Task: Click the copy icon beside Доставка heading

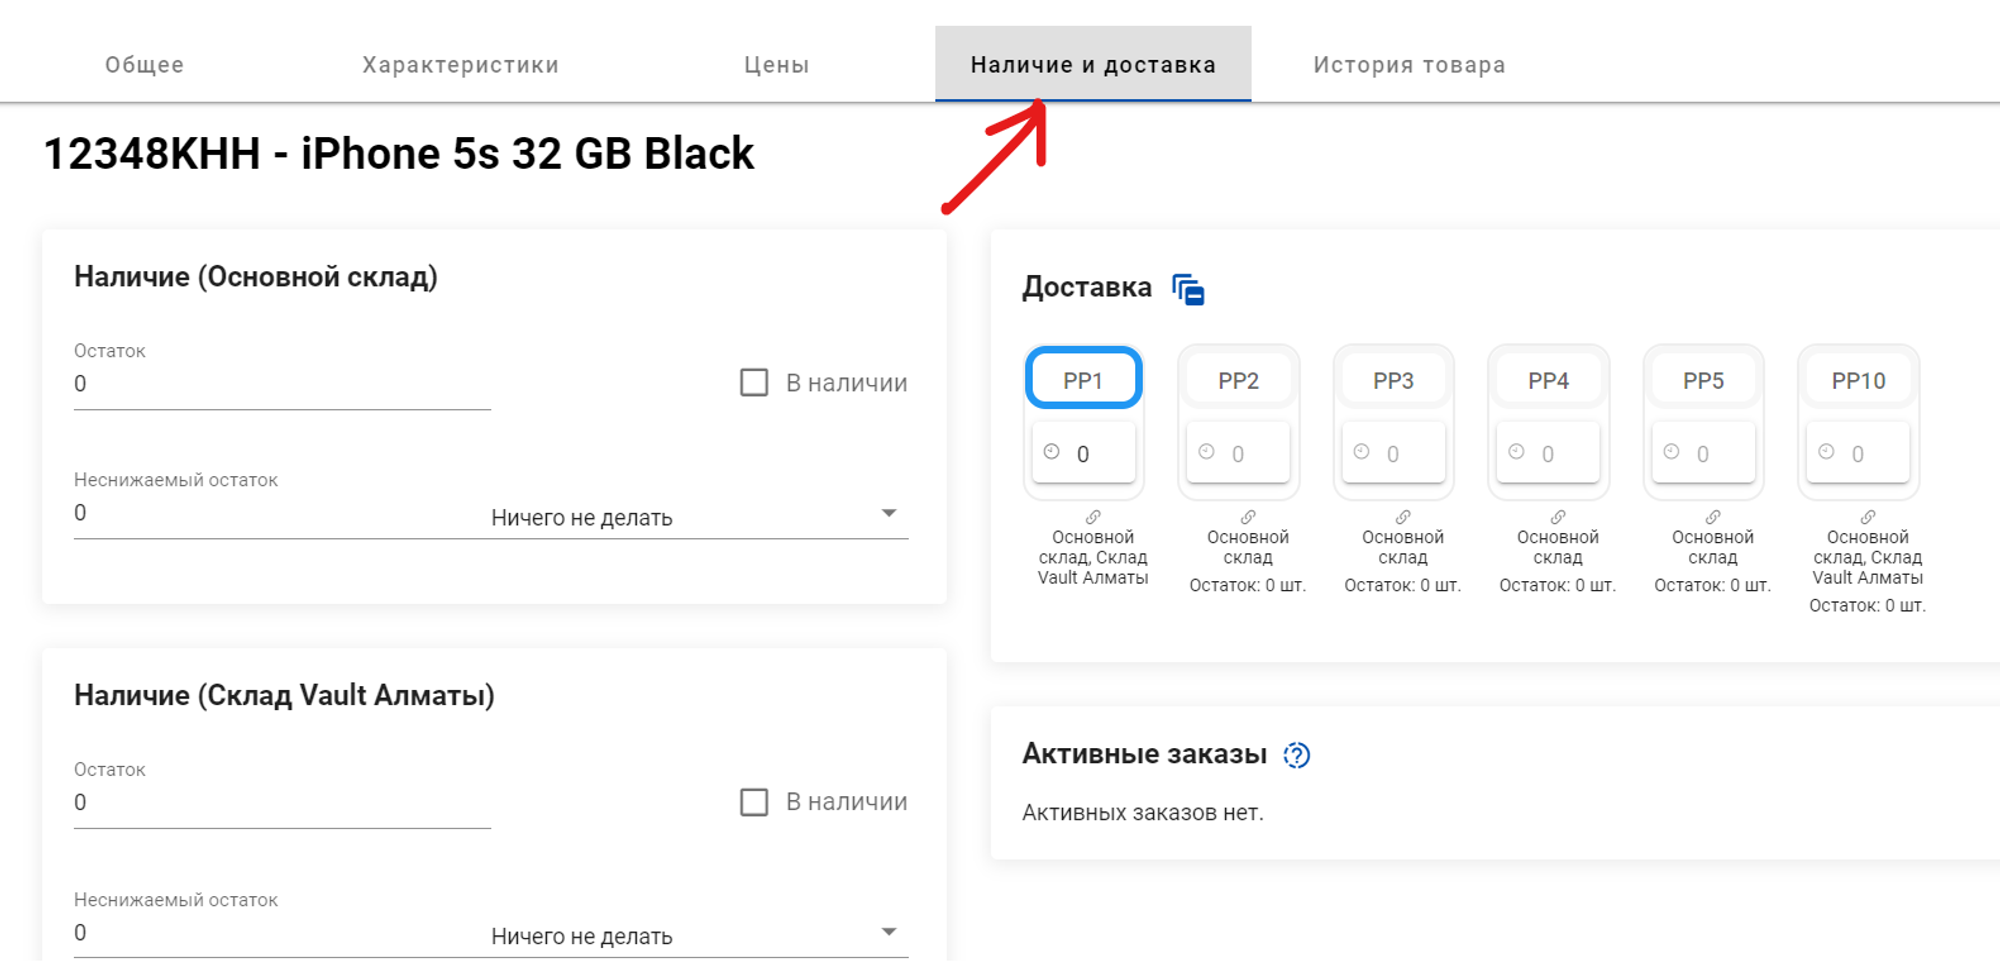Action: point(1188,290)
